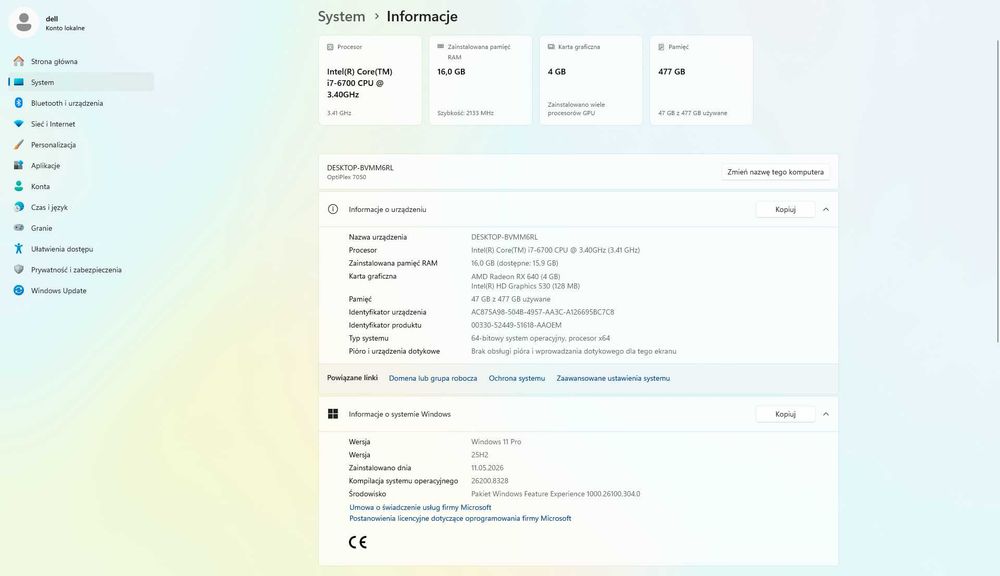Click the Identyfikator urządzenia value

(542, 312)
